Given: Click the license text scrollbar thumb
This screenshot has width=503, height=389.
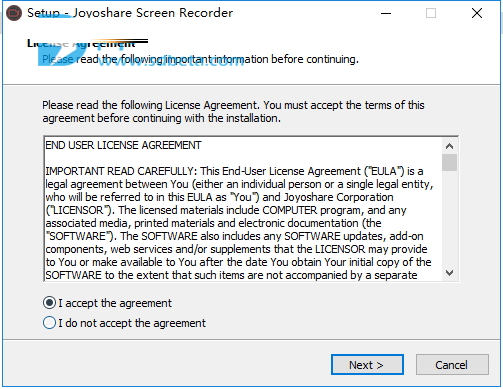Looking at the screenshot, I should [x=449, y=162].
